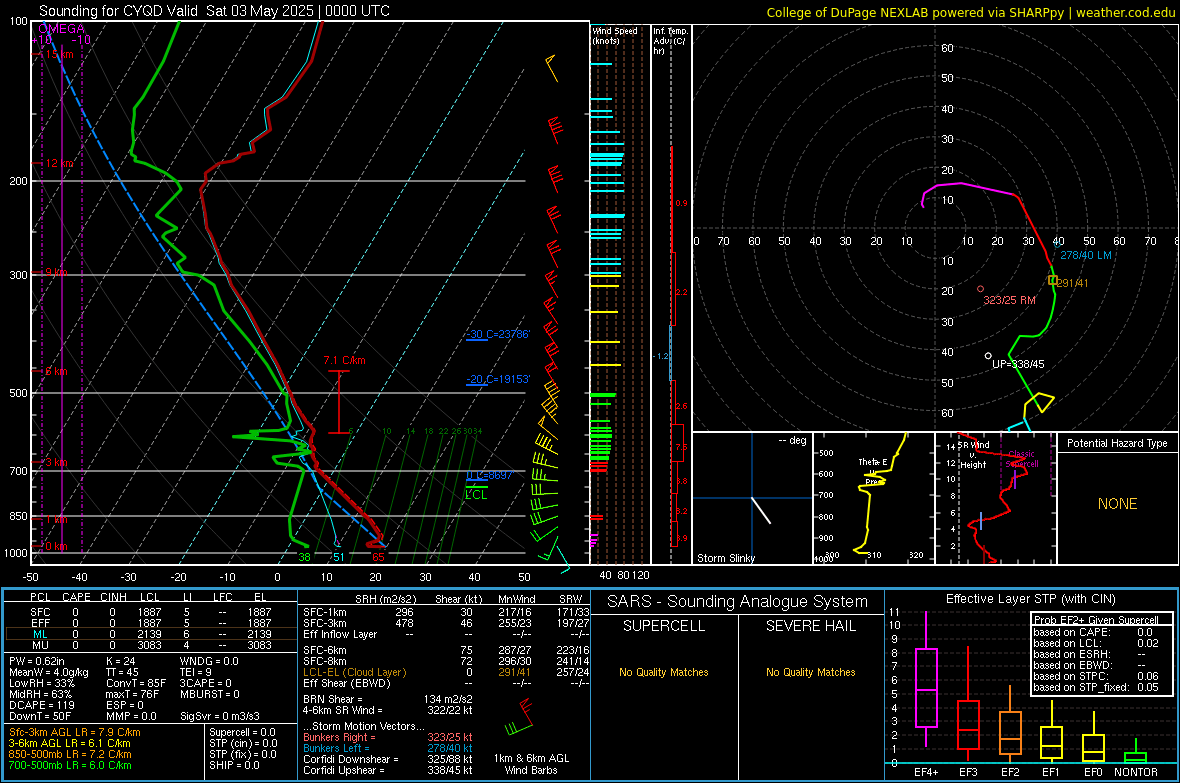Click the red 'Bunkers Right =' row
The width and height of the screenshot is (1180, 783).
pyautogui.click(x=388, y=737)
